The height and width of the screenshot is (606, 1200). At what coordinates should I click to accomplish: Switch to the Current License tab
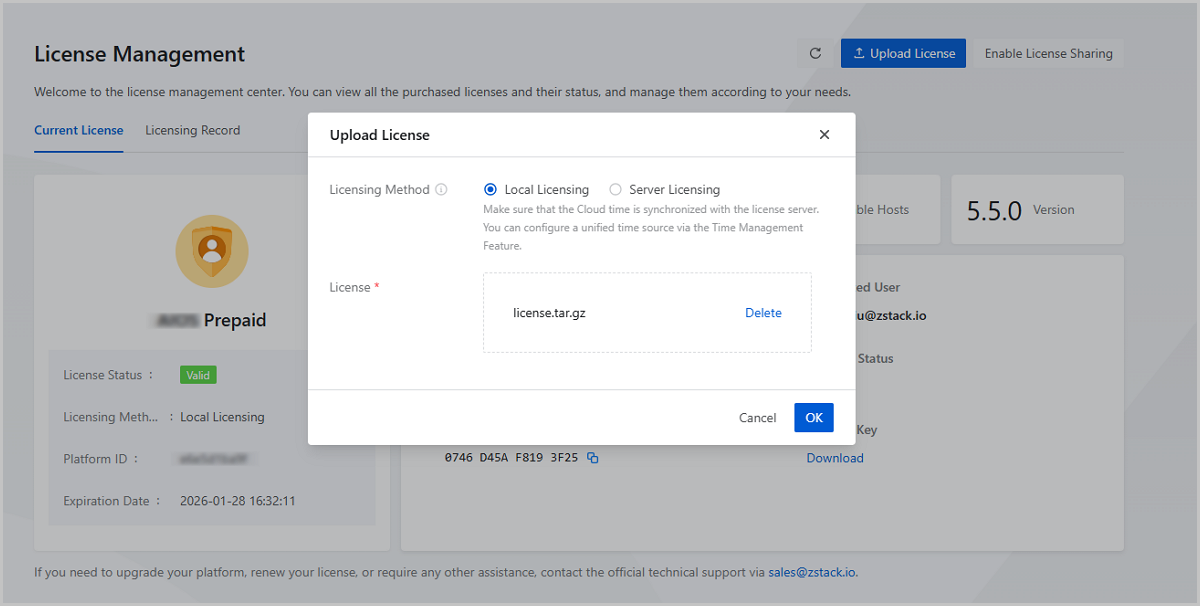pyautogui.click(x=79, y=131)
